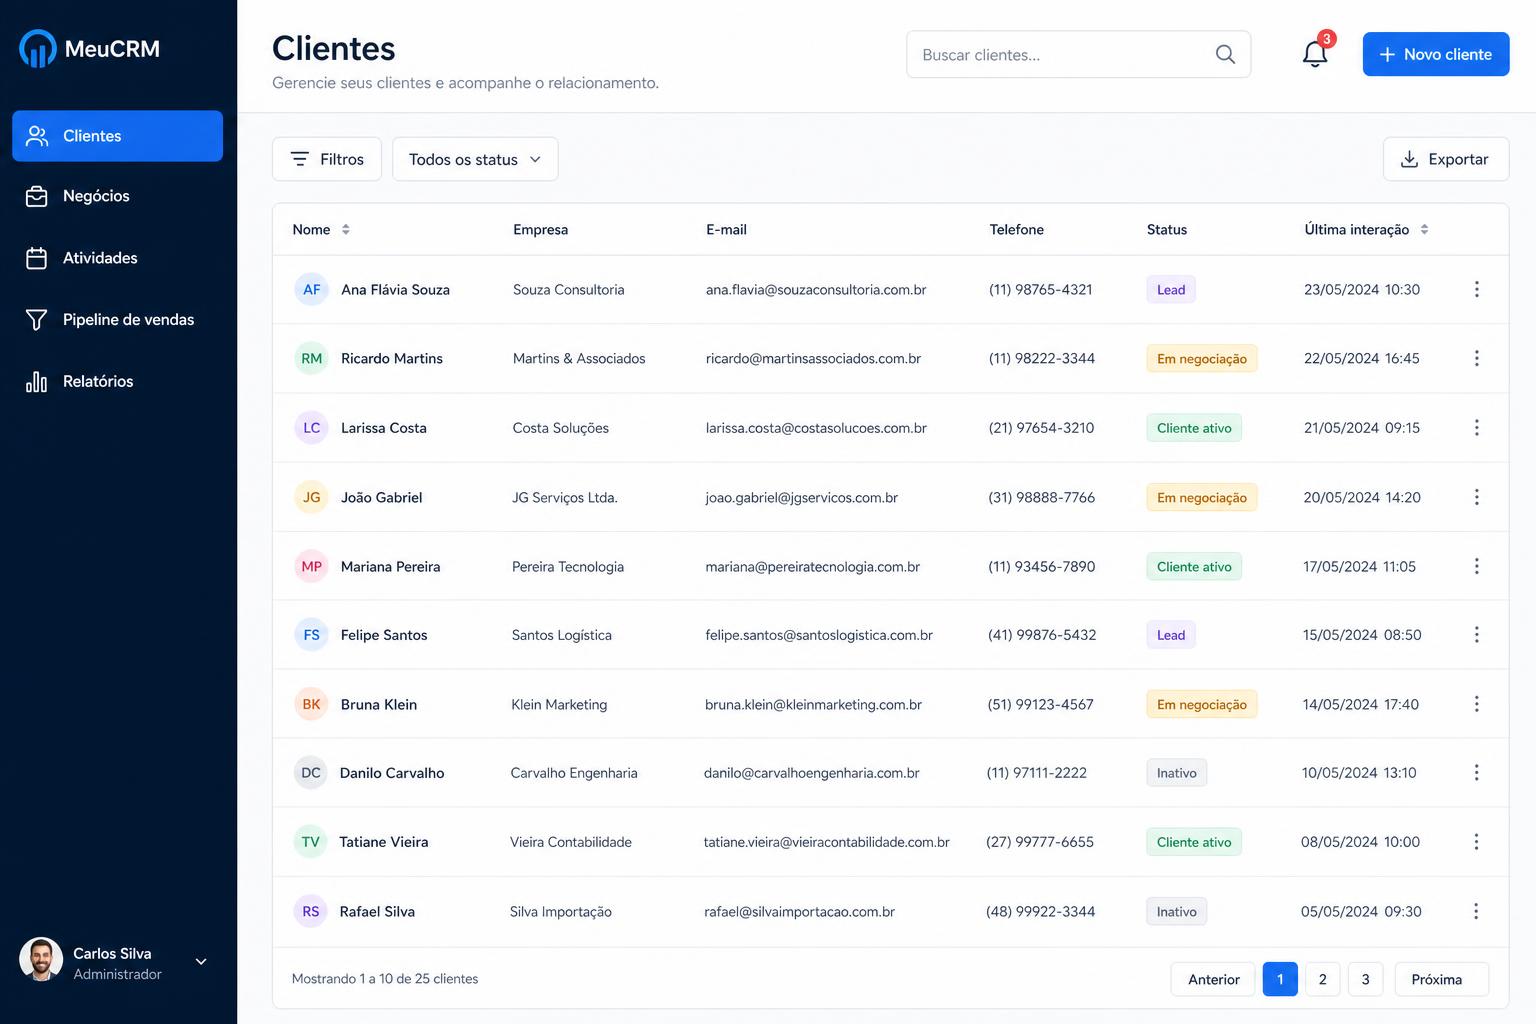Image resolution: width=1536 pixels, height=1024 pixels.
Task: Click Carlos Silva's profile photo
Action: tap(41, 960)
